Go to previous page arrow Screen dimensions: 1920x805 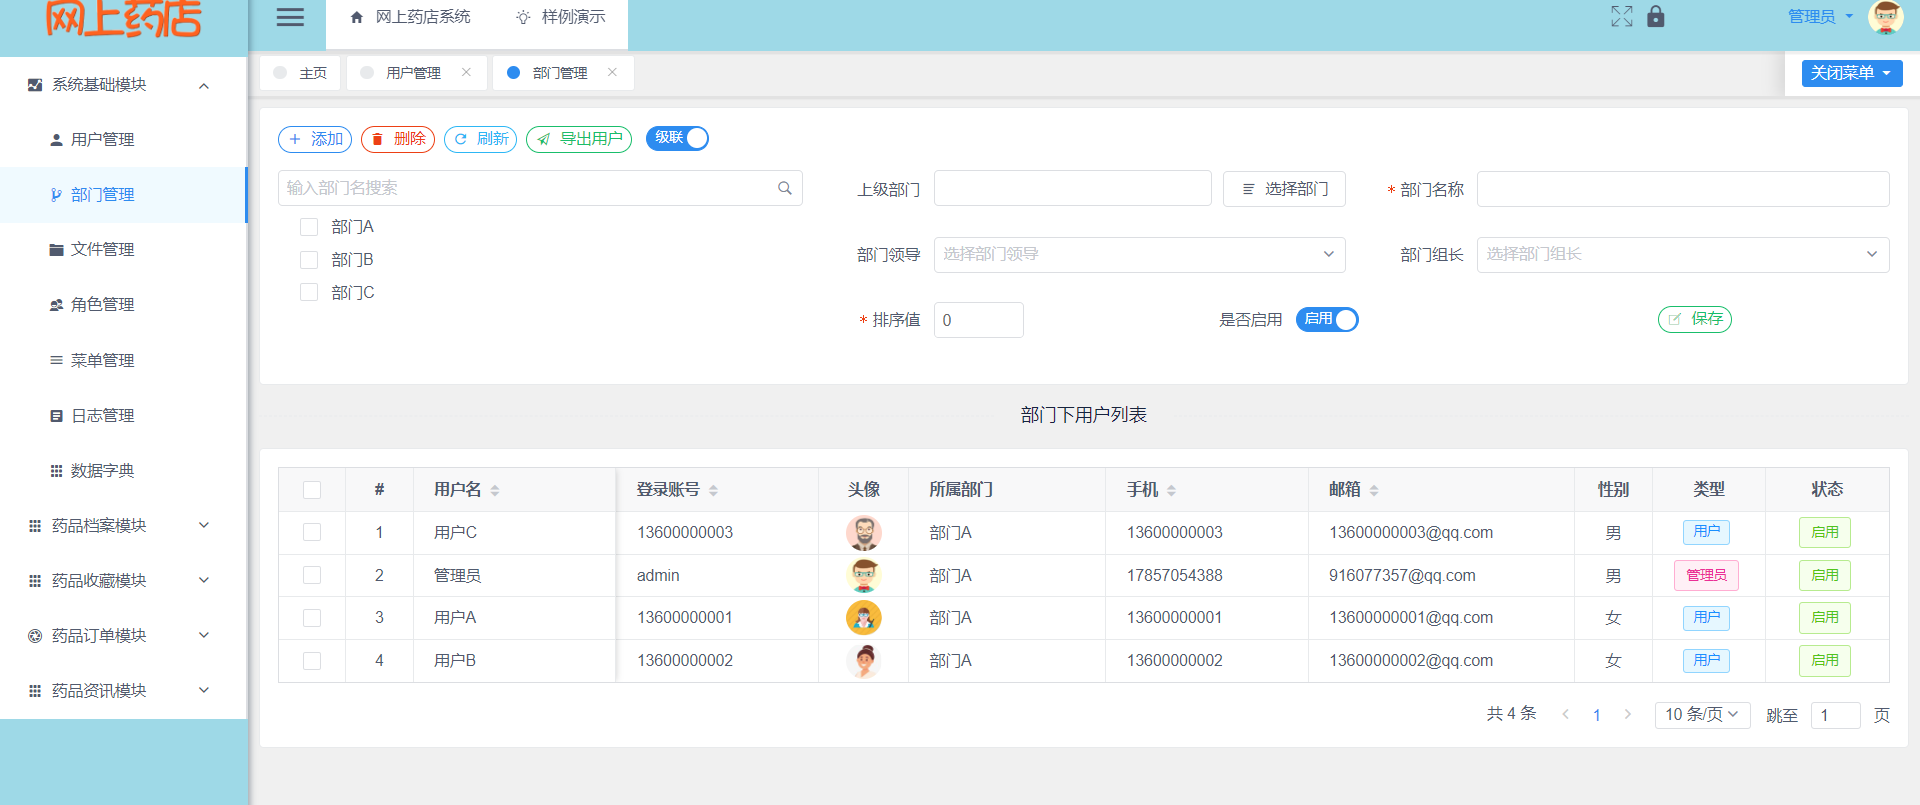pyautogui.click(x=1566, y=714)
